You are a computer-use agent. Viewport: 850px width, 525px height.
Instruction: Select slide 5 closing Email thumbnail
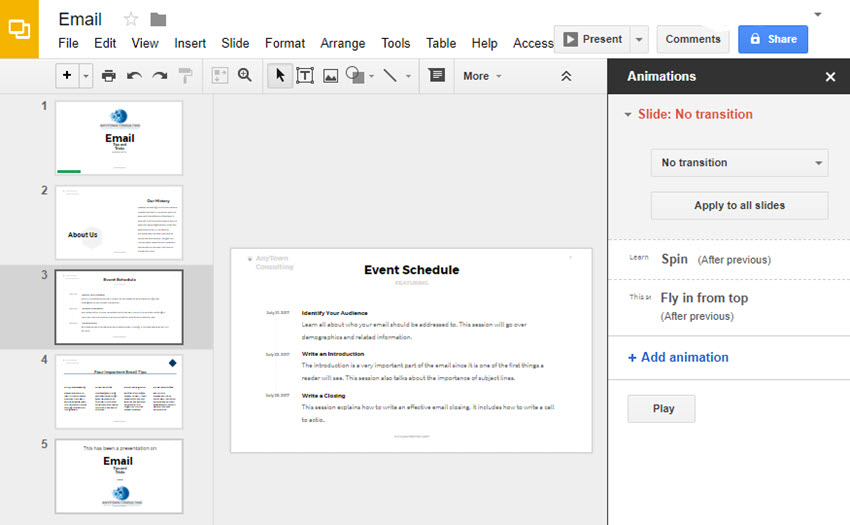point(119,476)
